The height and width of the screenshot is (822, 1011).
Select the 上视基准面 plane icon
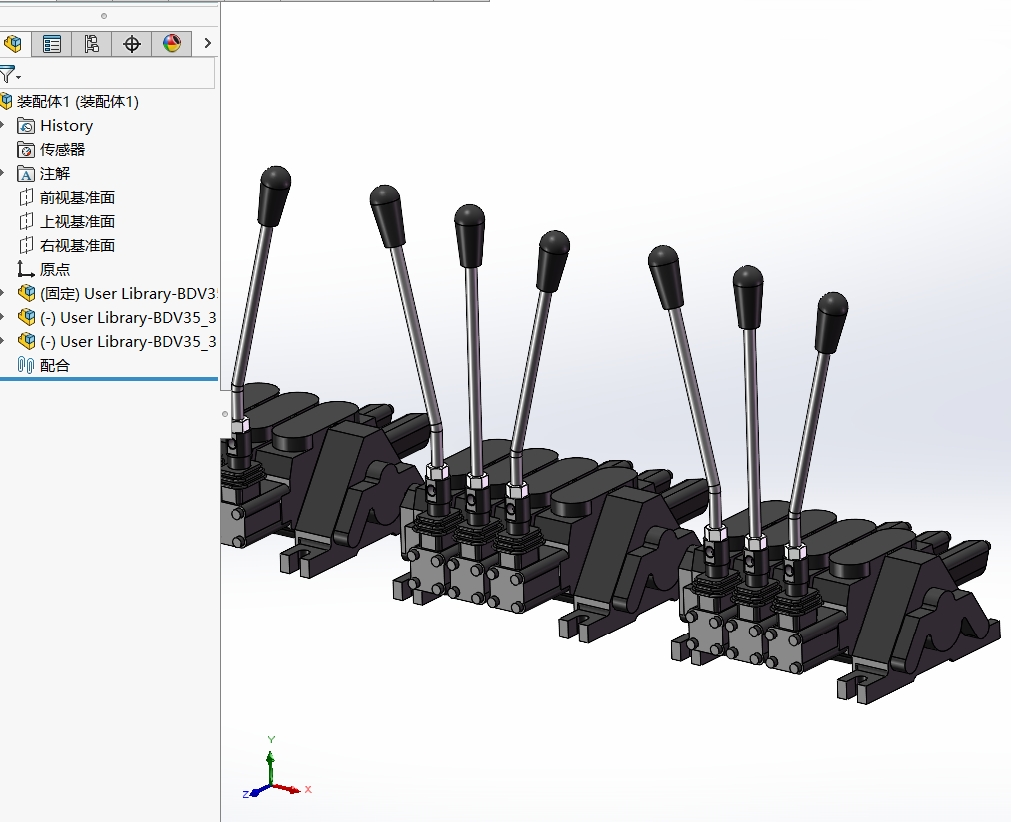point(26,221)
